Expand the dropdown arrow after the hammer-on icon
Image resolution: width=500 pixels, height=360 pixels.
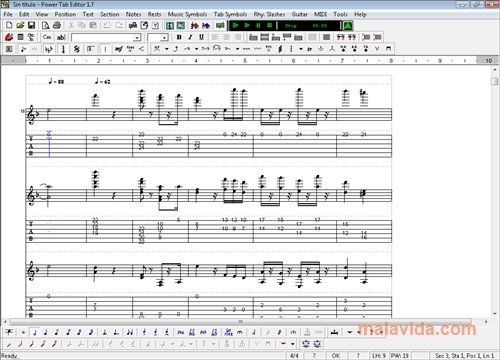(166, 49)
